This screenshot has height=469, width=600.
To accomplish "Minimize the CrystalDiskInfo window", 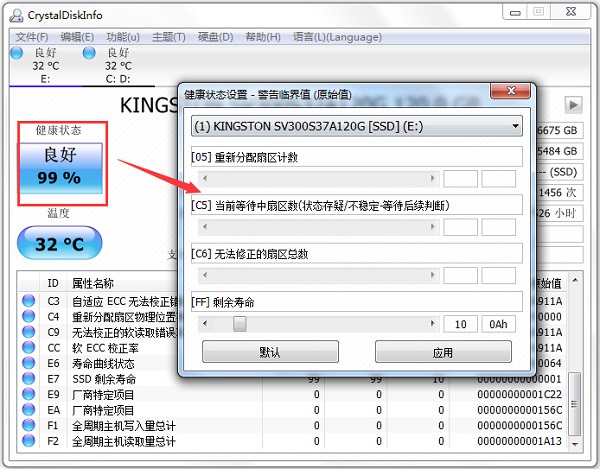I will coord(515,13).
